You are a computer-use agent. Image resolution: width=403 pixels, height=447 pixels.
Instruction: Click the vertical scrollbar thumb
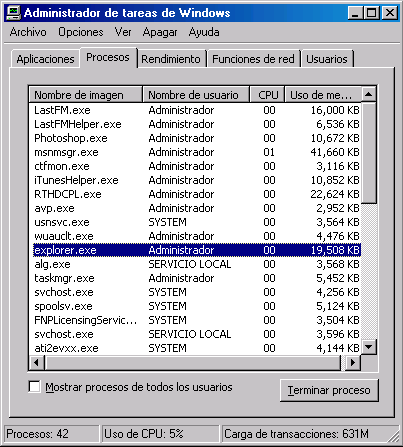[x=369, y=153]
